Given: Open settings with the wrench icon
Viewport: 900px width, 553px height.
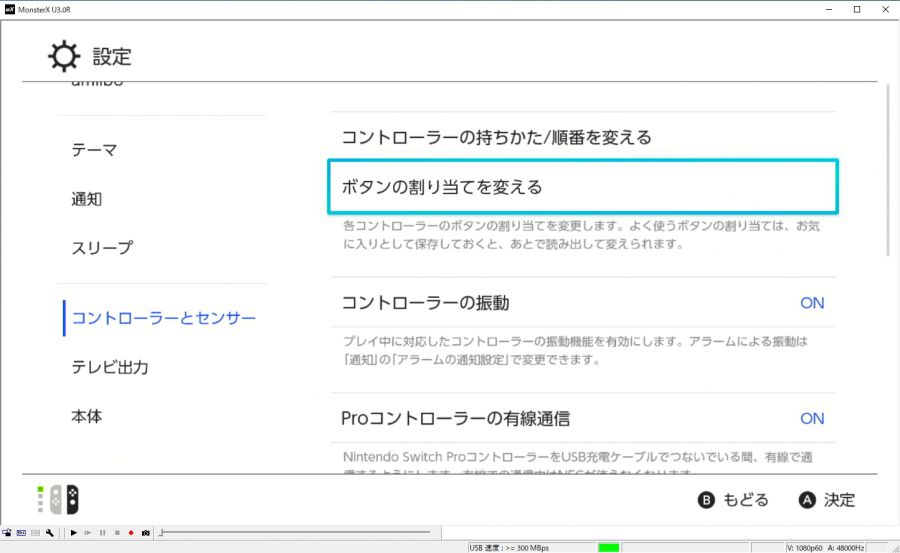Looking at the screenshot, I should [x=50, y=533].
